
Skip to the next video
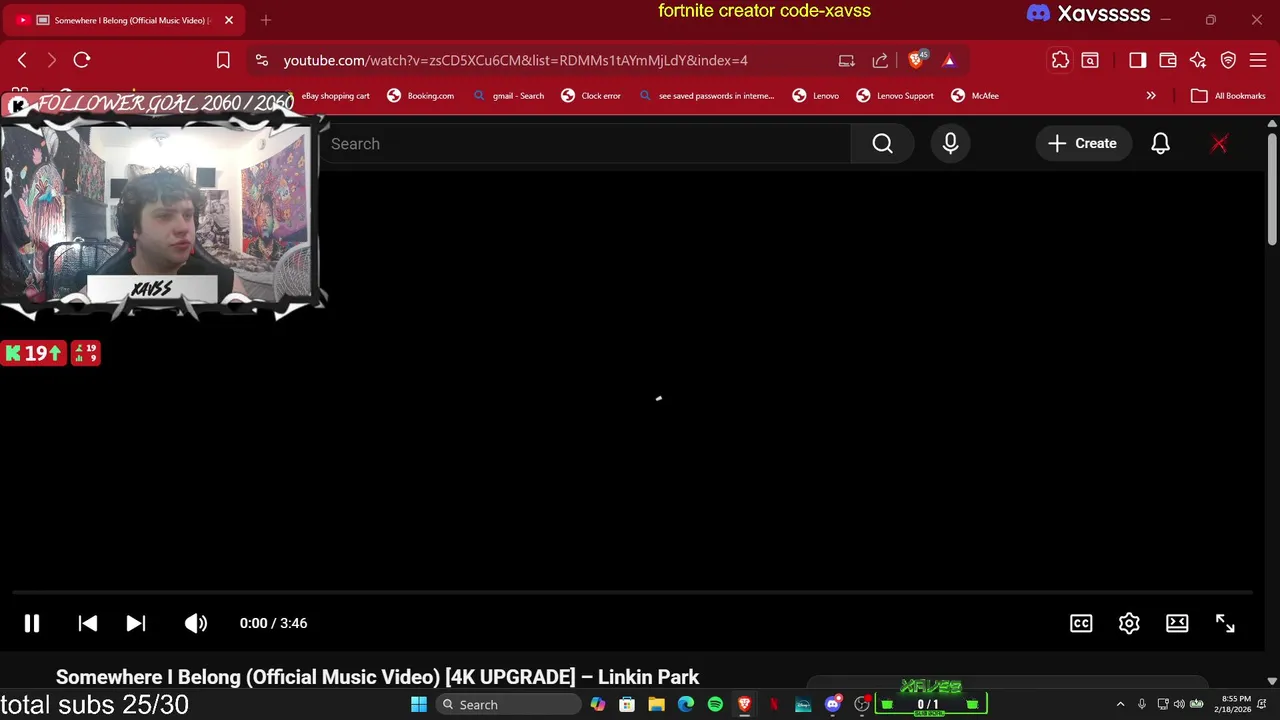(136, 623)
